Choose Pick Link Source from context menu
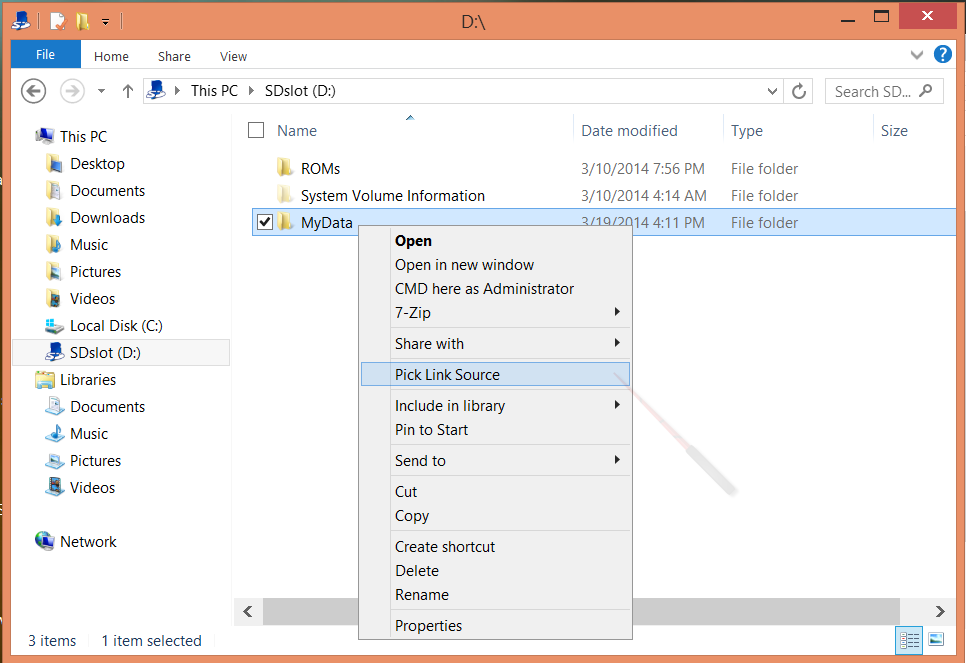Screen dimensions: 966x663 coord(495,375)
